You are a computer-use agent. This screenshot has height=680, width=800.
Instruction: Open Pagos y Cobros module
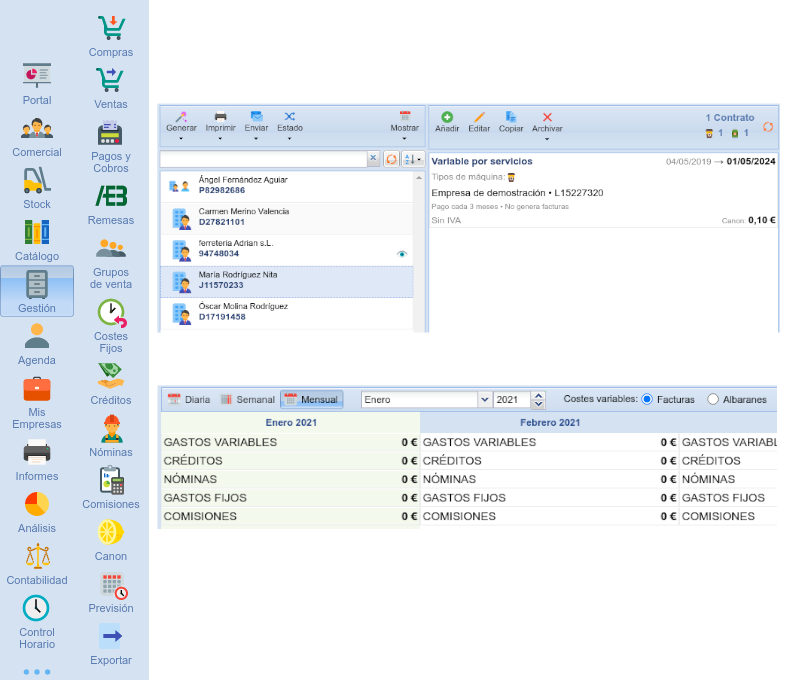[111, 133]
